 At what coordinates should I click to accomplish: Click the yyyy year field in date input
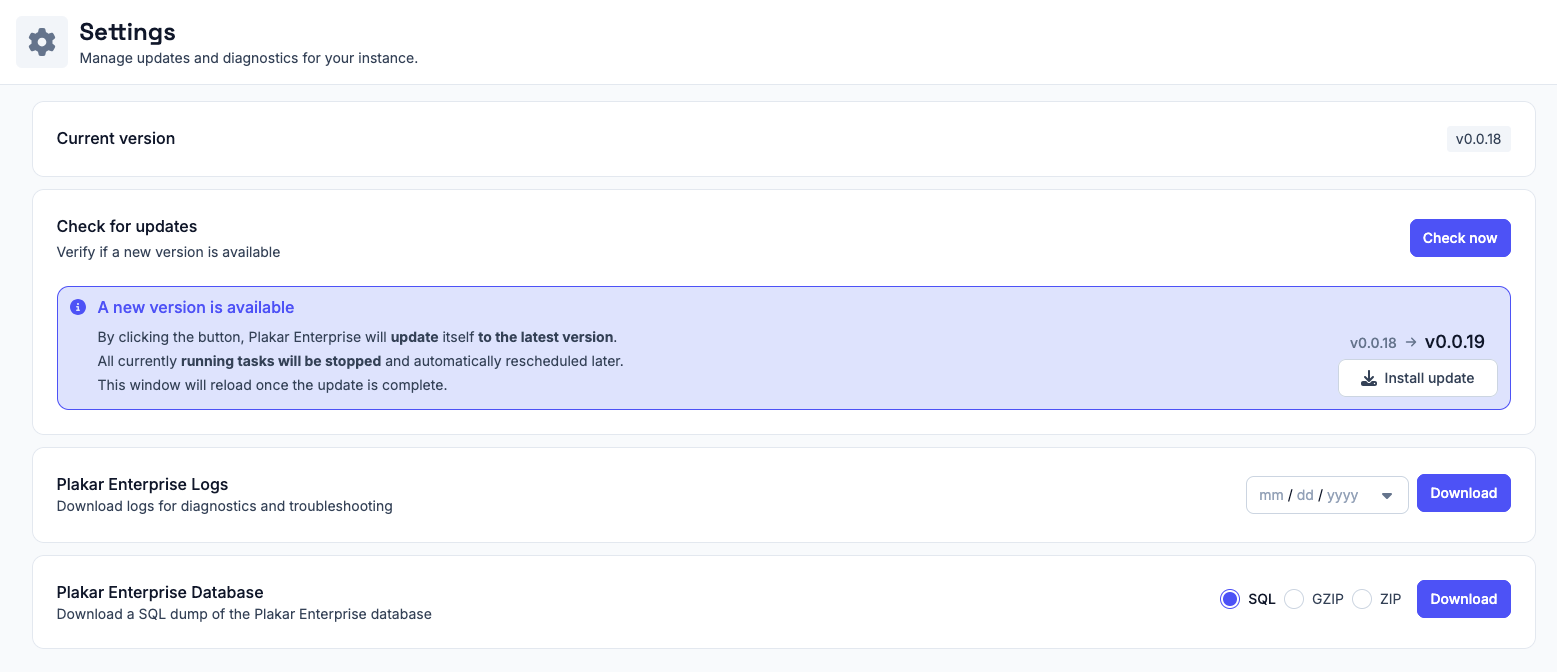(x=1343, y=495)
